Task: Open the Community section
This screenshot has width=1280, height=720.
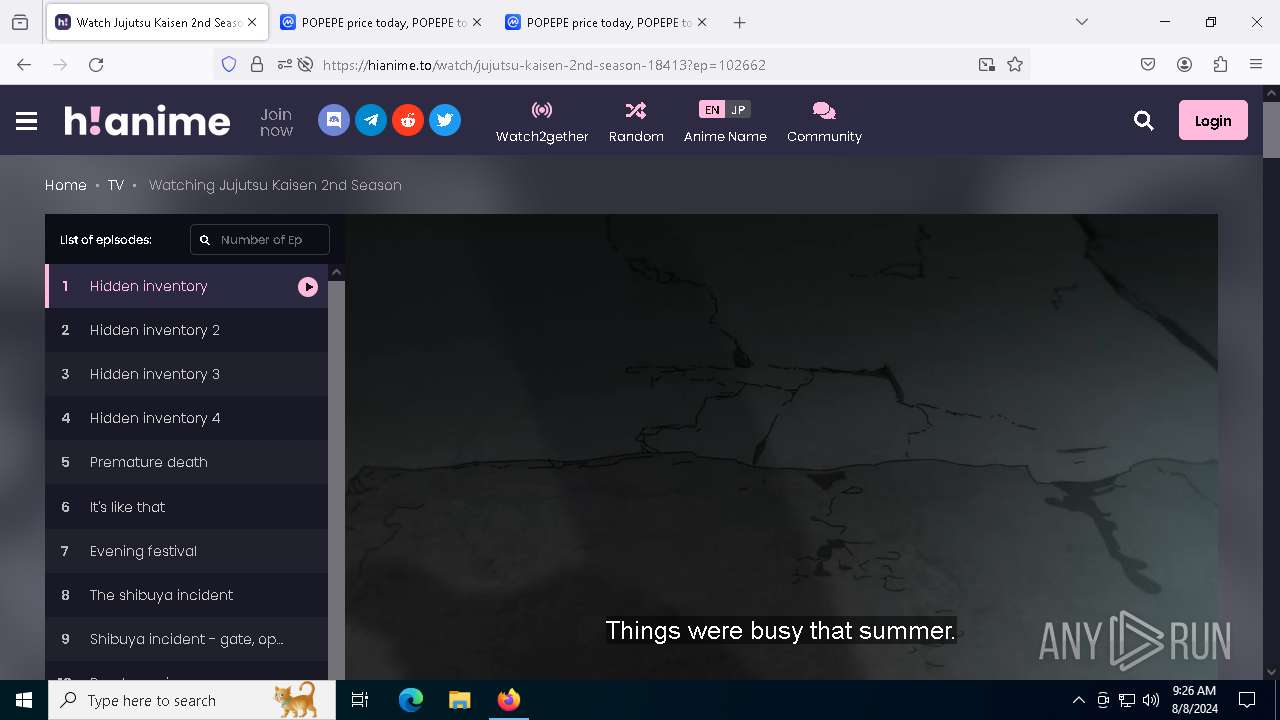Action: click(x=824, y=122)
